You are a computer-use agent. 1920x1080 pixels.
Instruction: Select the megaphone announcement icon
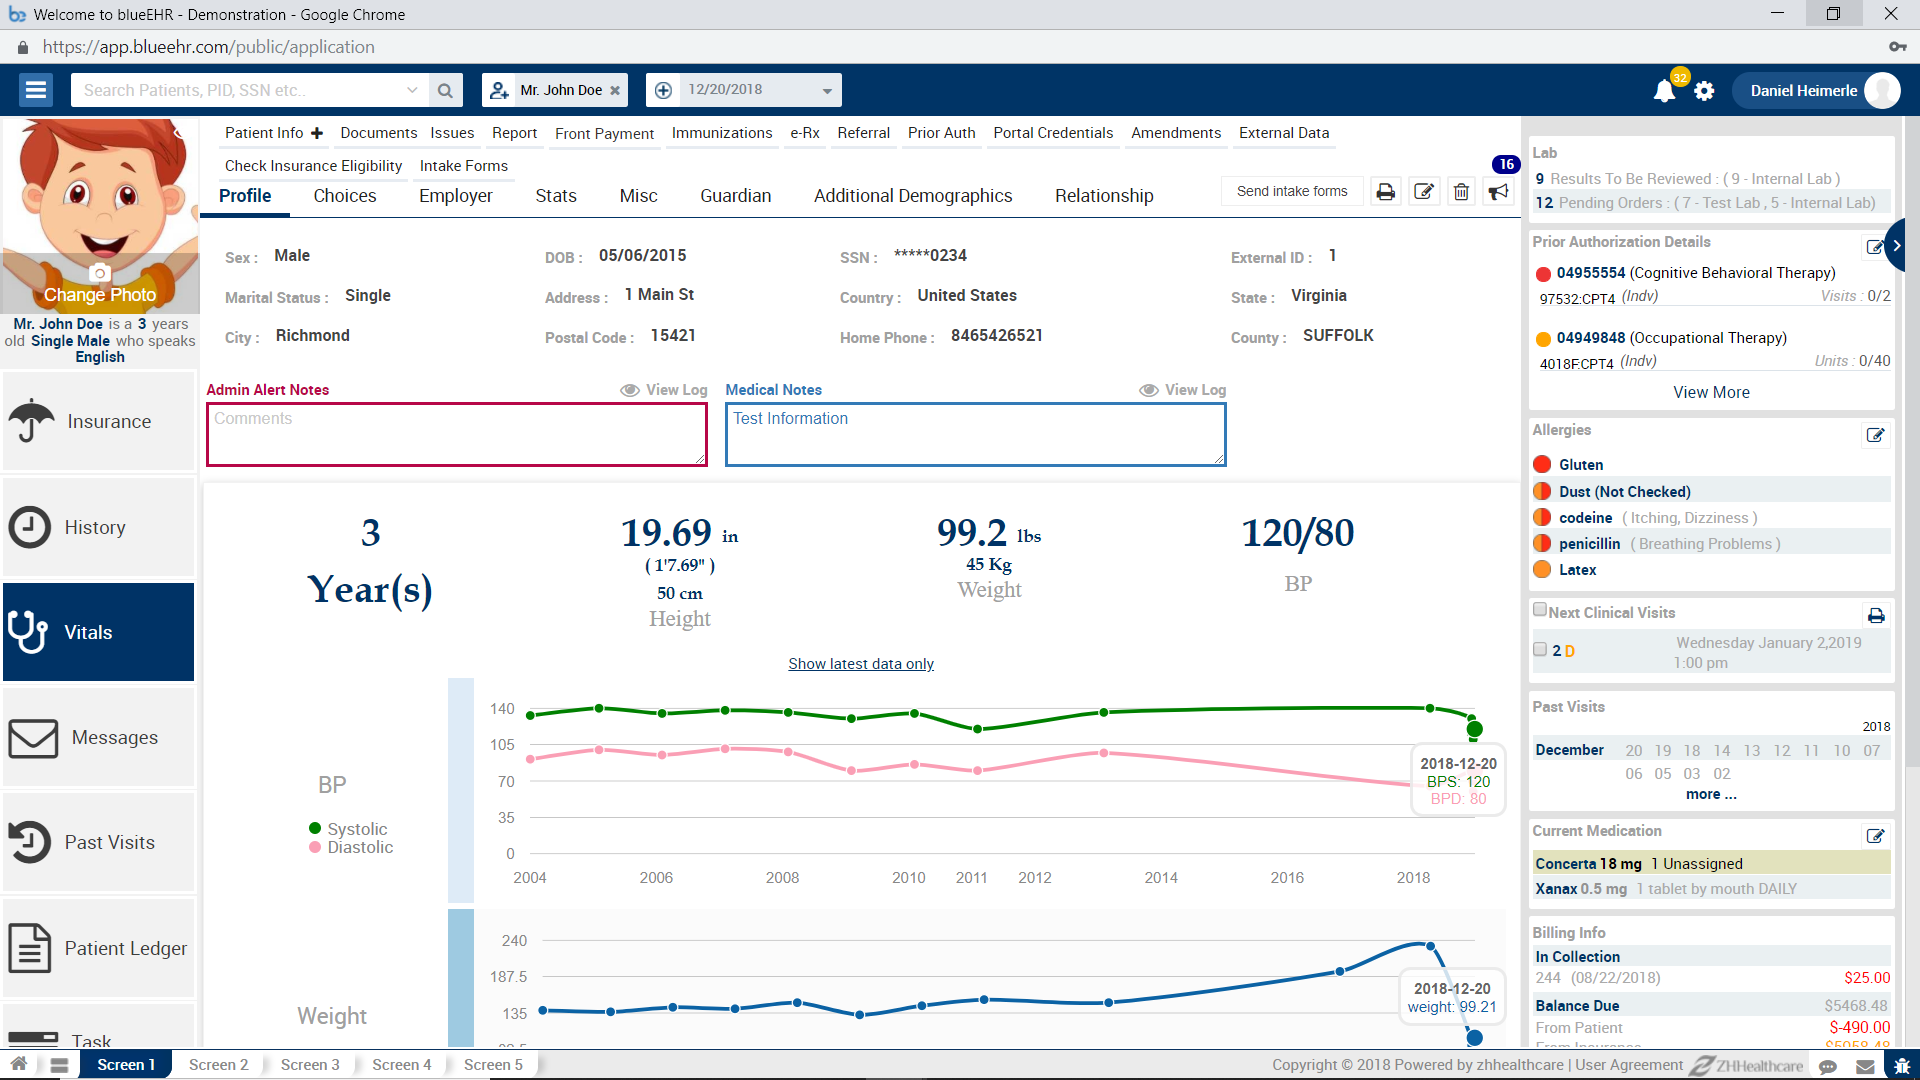point(1498,191)
